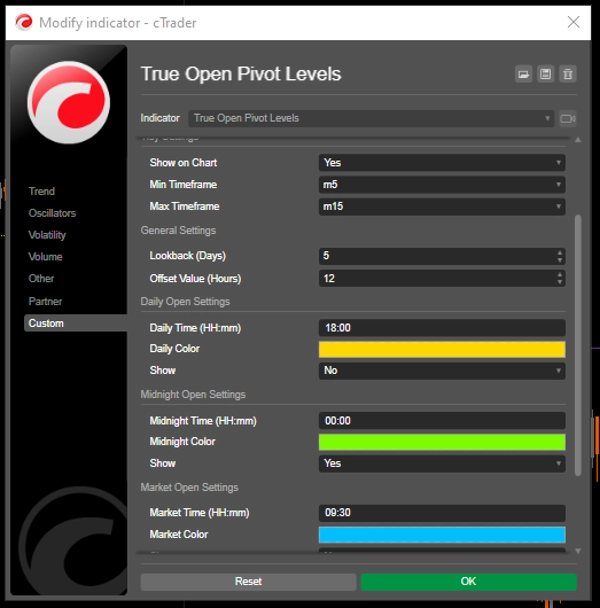The width and height of the screenshot is (600, 608).
Task: Select the Trend category
Action: coord(42,191)
